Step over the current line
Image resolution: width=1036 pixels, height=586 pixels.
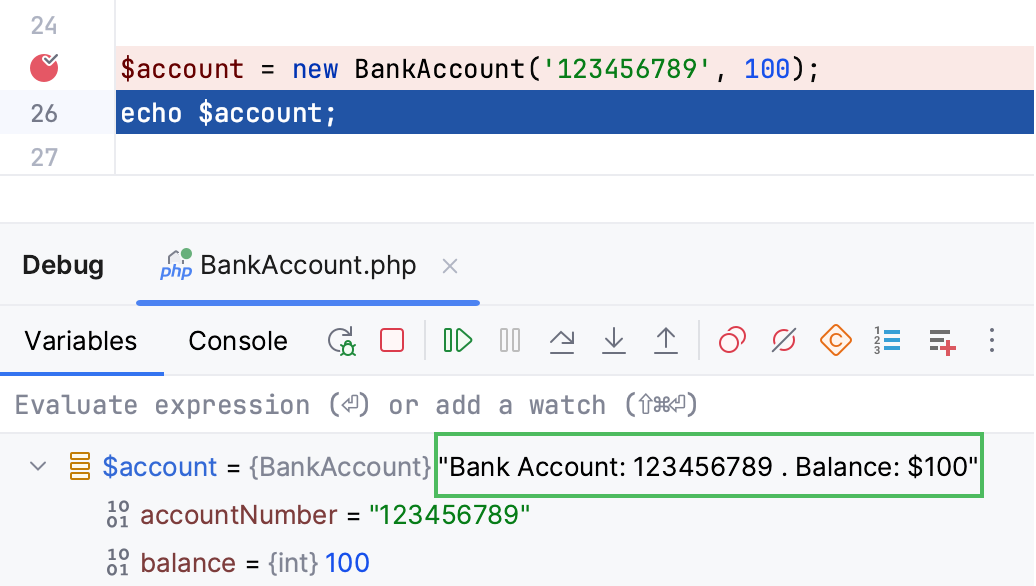pos(562,340)
